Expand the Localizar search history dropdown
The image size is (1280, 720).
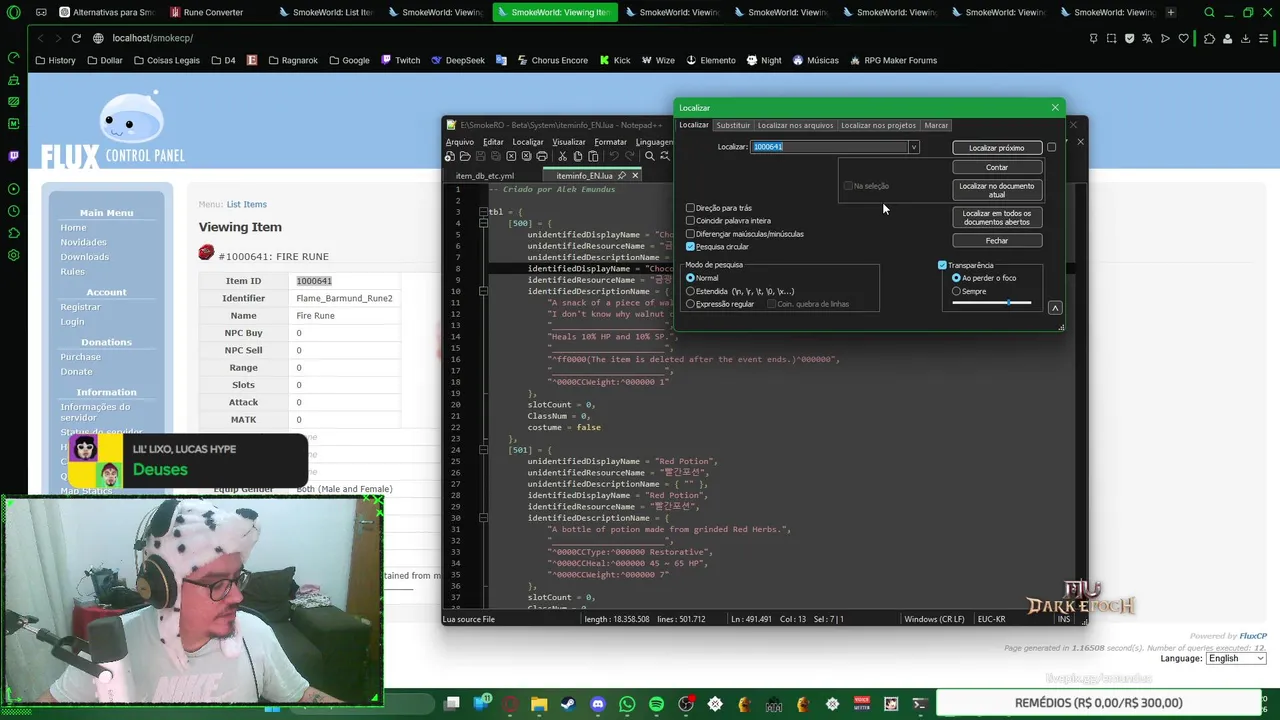(913, 147)
